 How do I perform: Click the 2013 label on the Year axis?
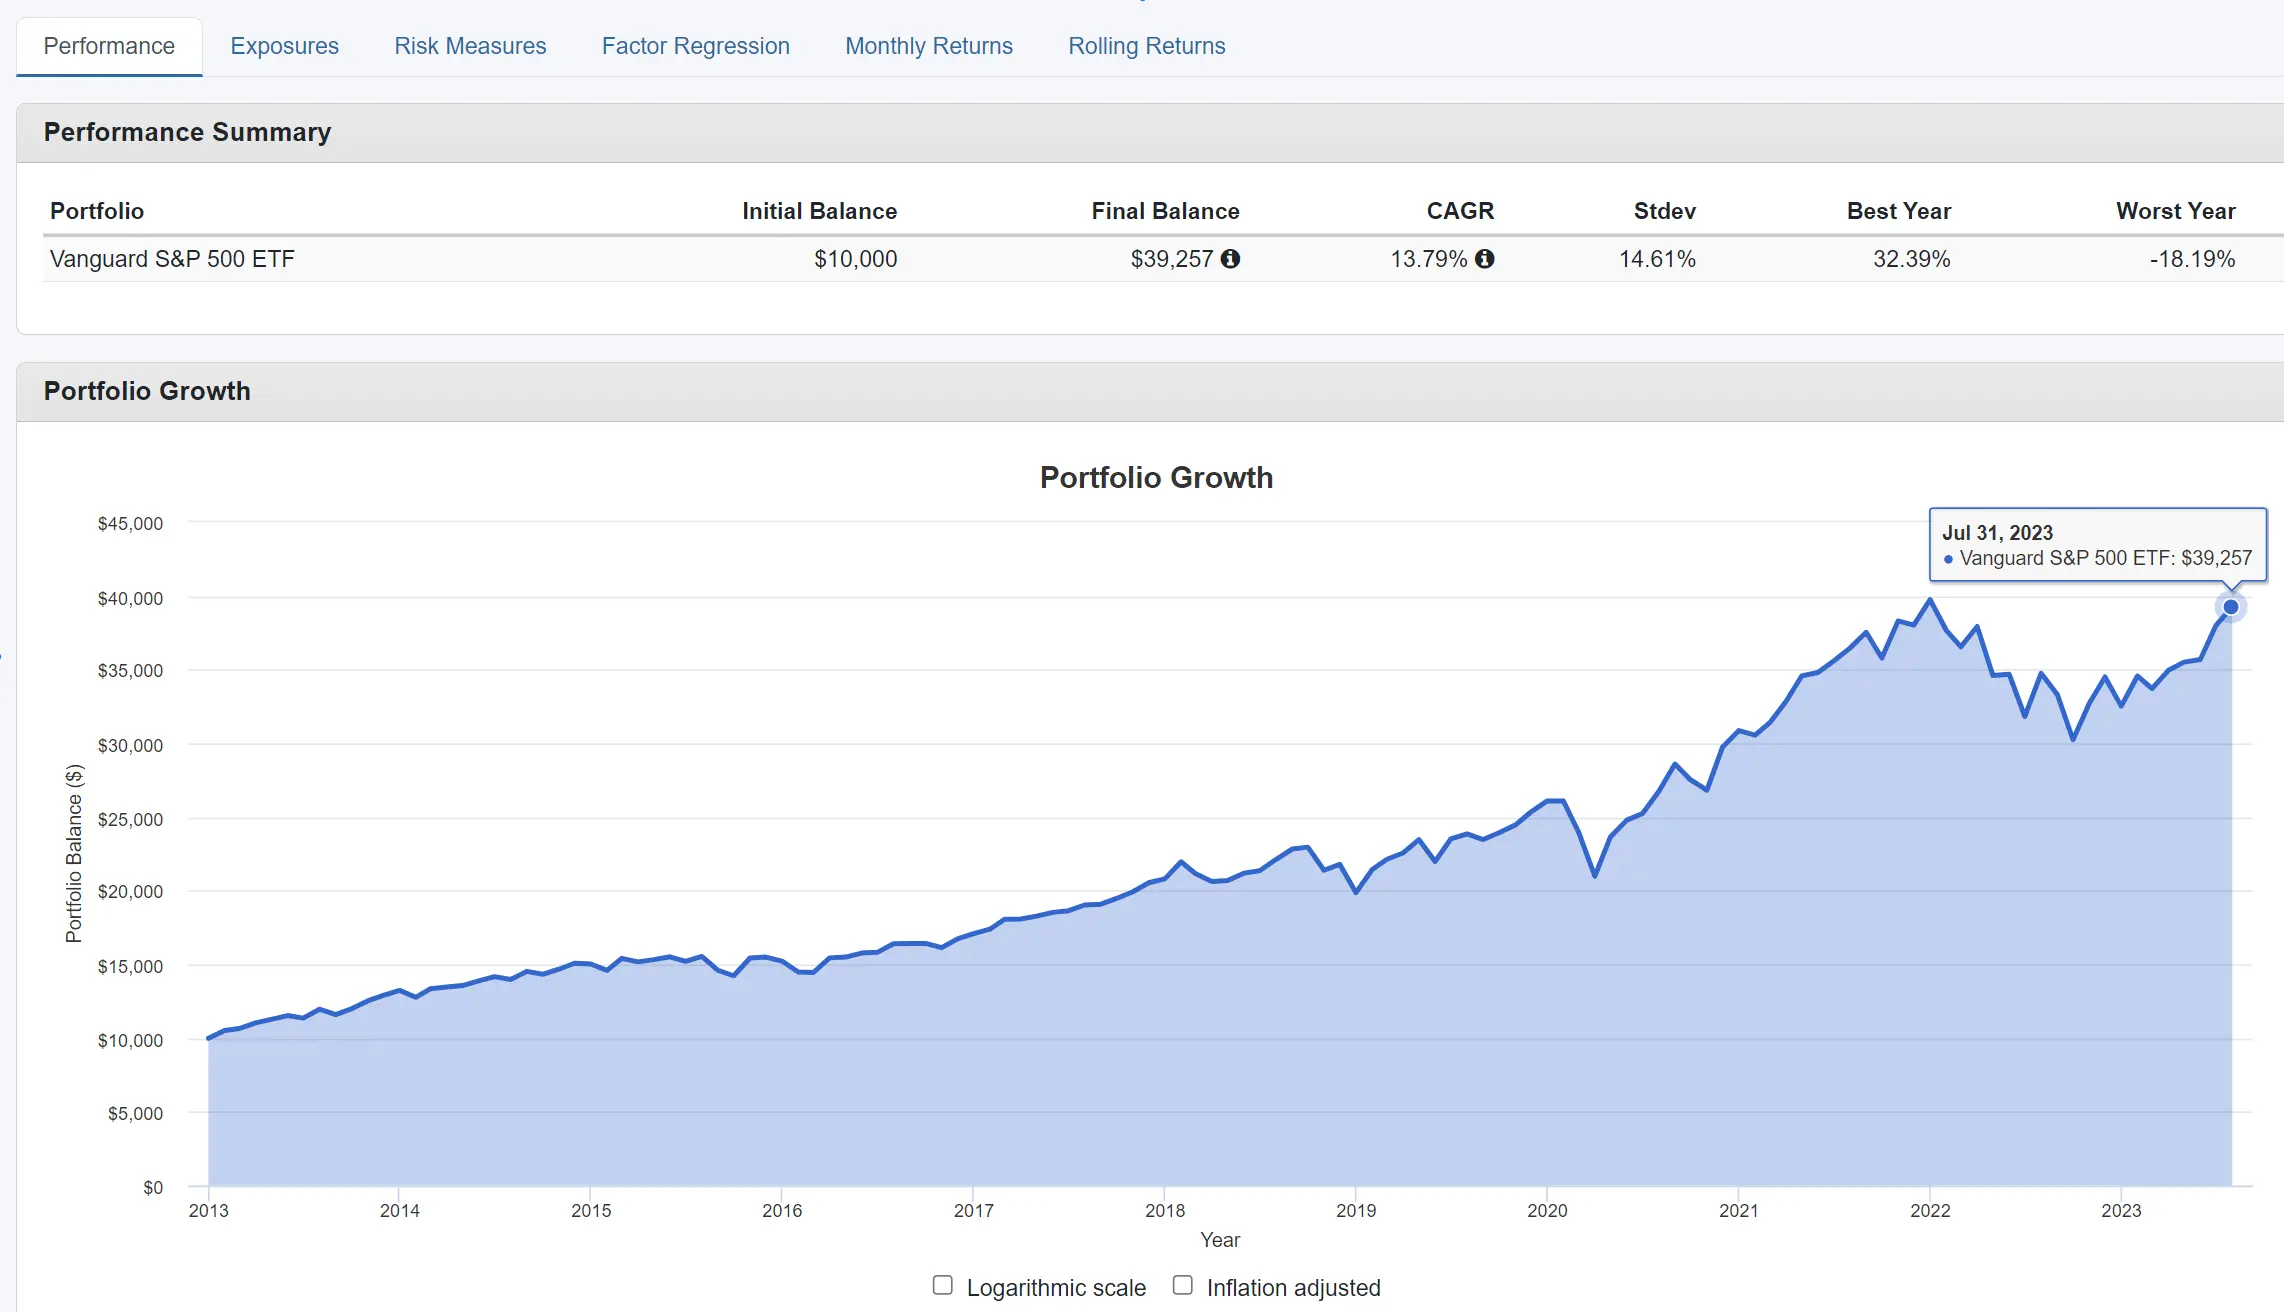[x=208, y=1210]
